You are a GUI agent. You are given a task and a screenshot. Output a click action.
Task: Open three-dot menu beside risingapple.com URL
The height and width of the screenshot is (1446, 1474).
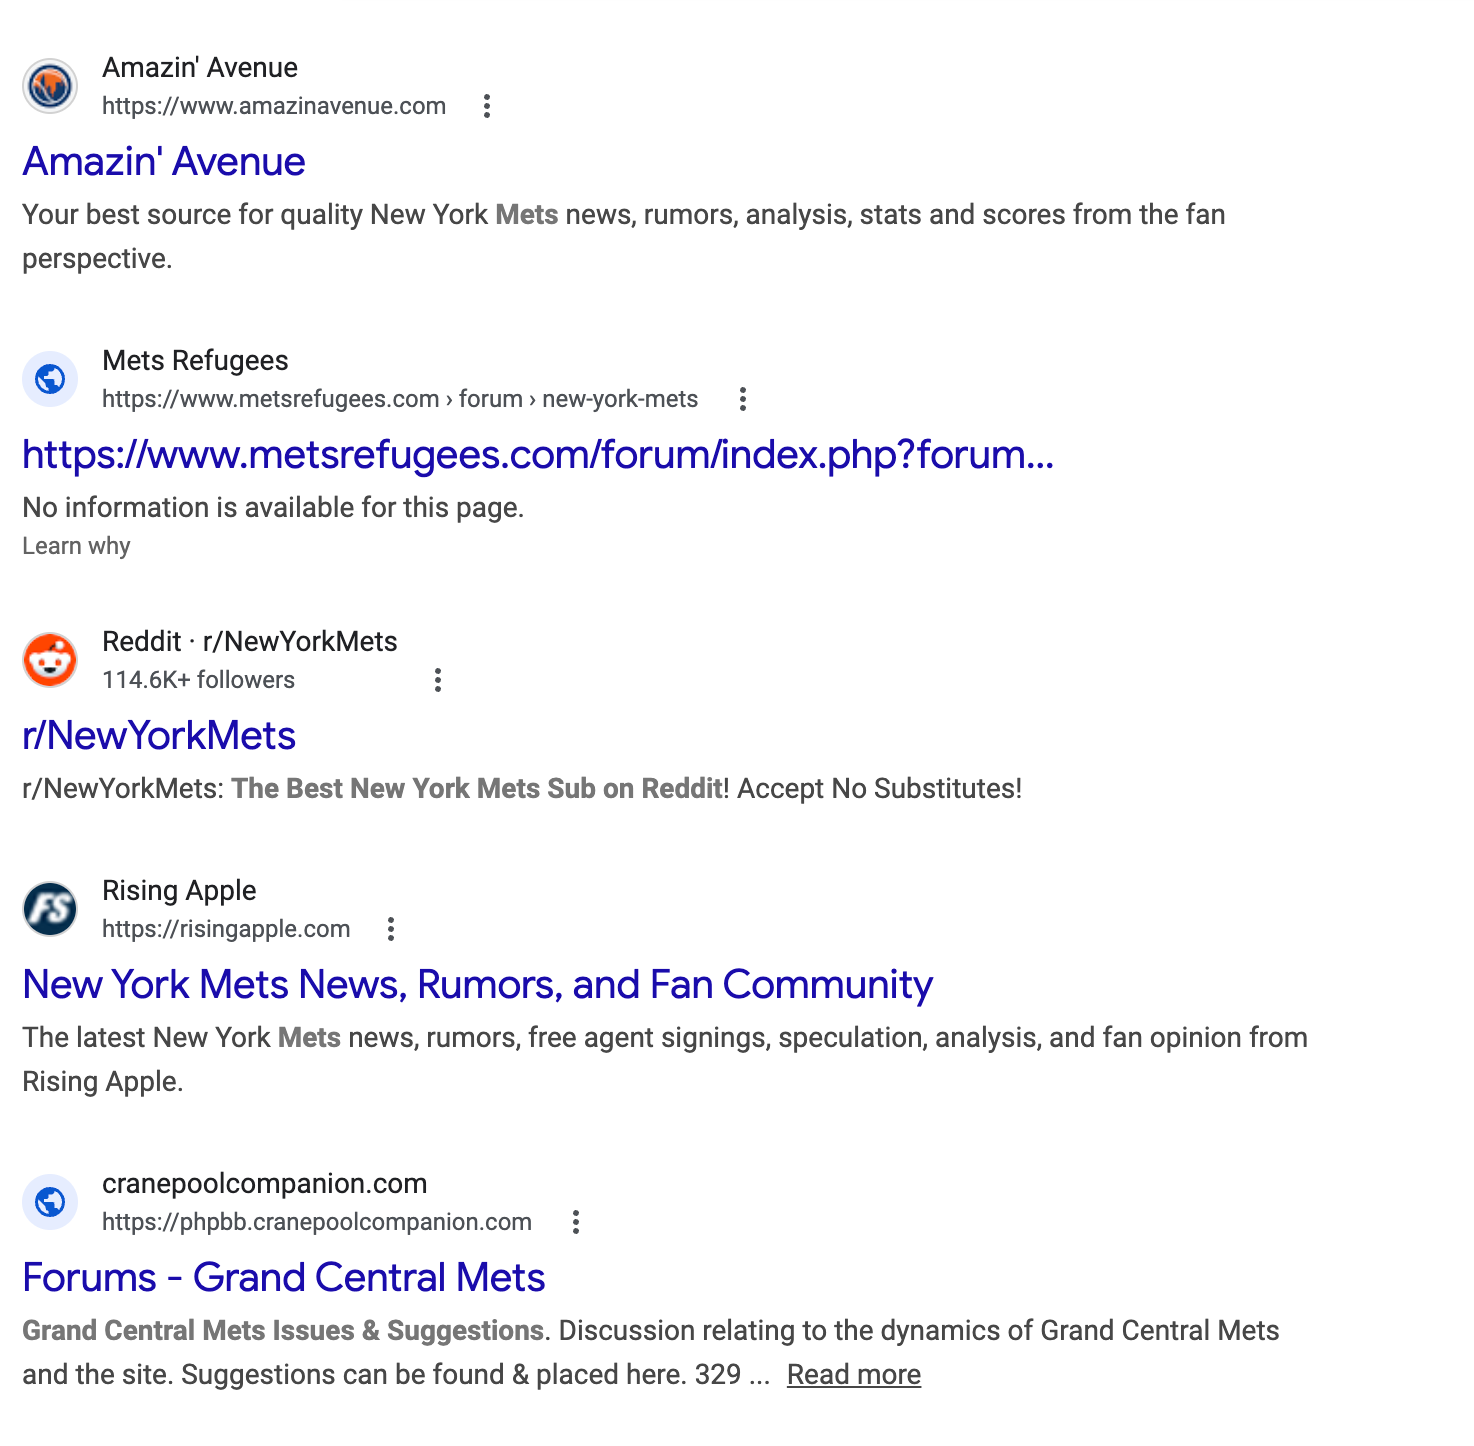click(x=391, y=929)
